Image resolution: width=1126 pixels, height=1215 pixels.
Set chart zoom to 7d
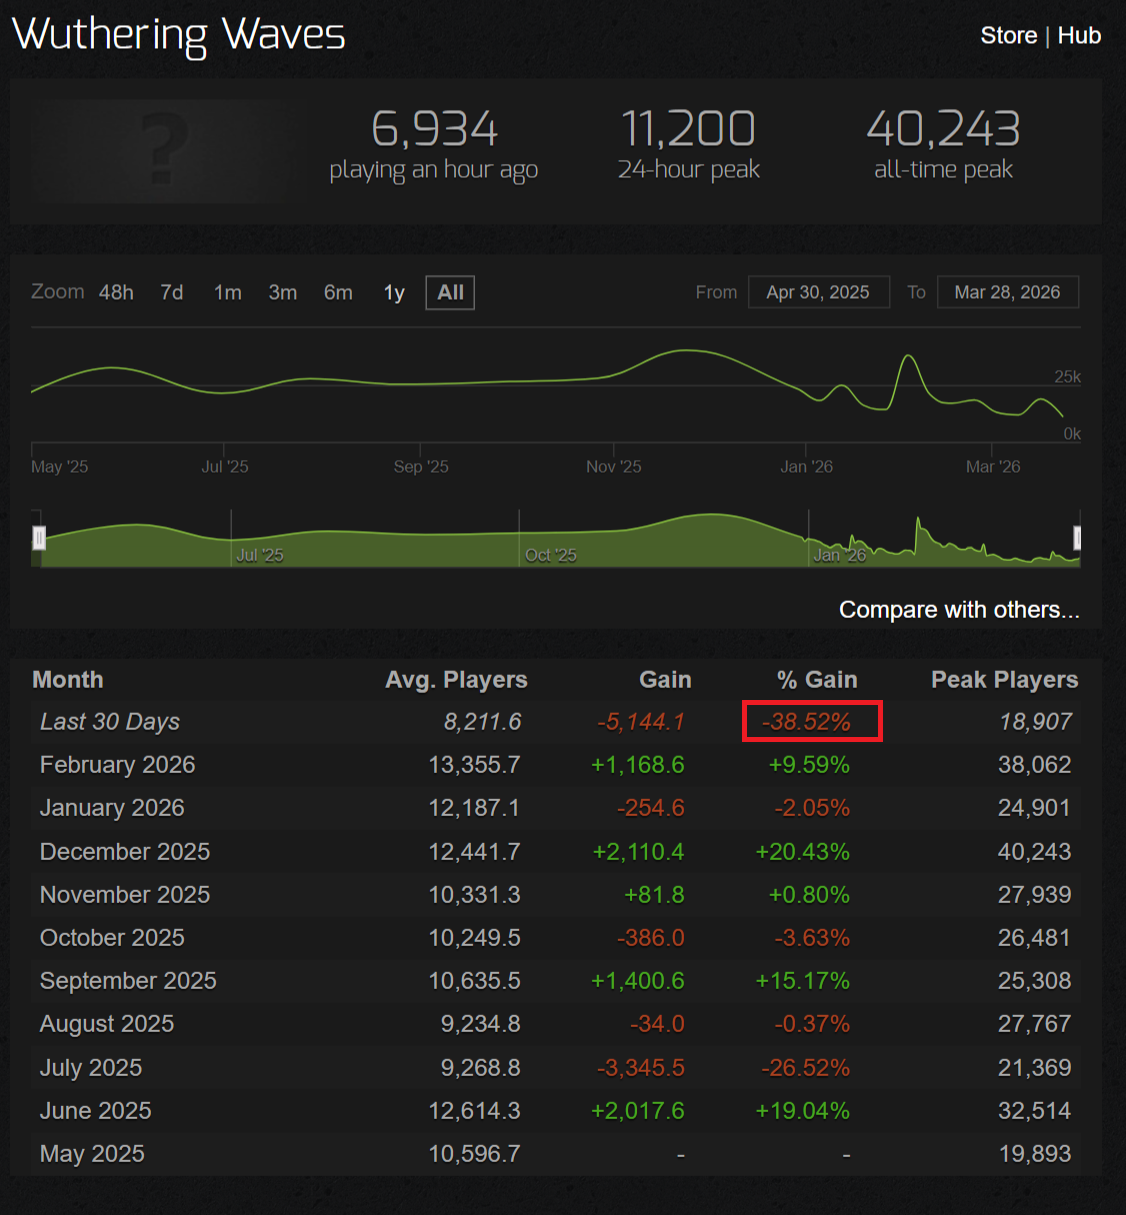coord(172,292)
